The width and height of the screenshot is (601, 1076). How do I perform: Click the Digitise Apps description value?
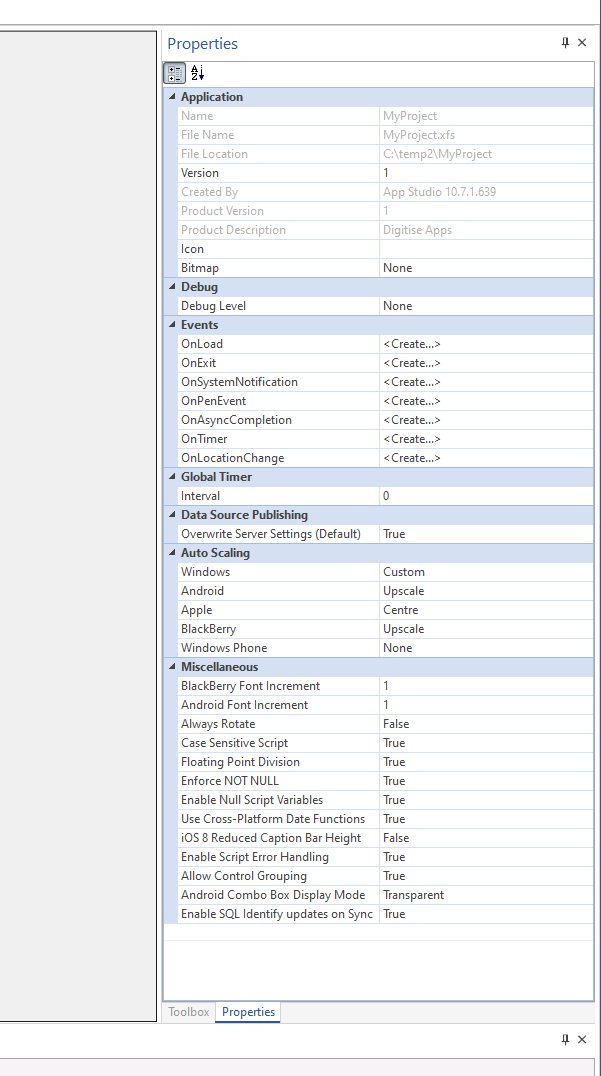point(418,230)
